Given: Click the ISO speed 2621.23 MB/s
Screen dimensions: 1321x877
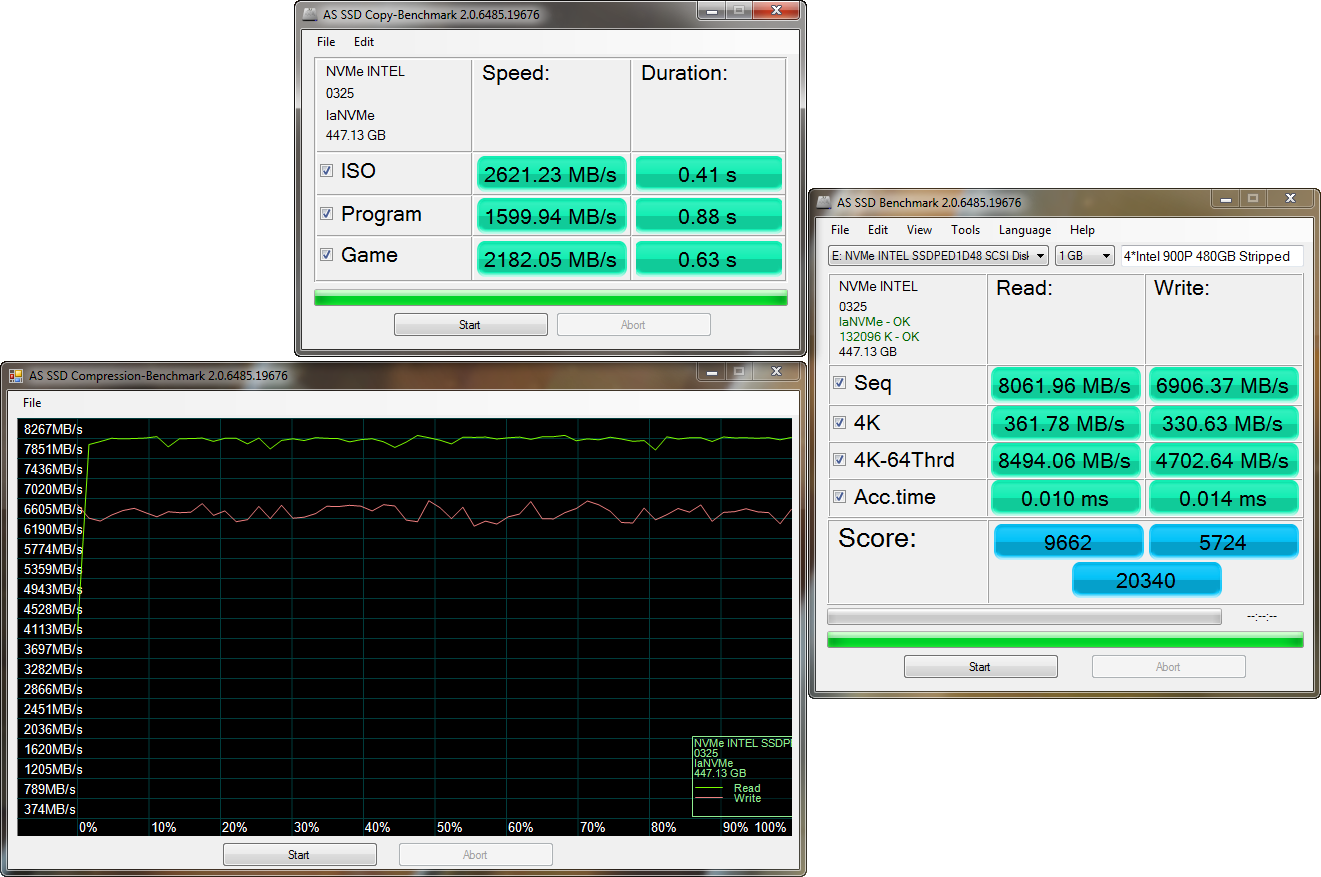Looking at the screenshot, I should pyautogui.click(x=552, y=173).
